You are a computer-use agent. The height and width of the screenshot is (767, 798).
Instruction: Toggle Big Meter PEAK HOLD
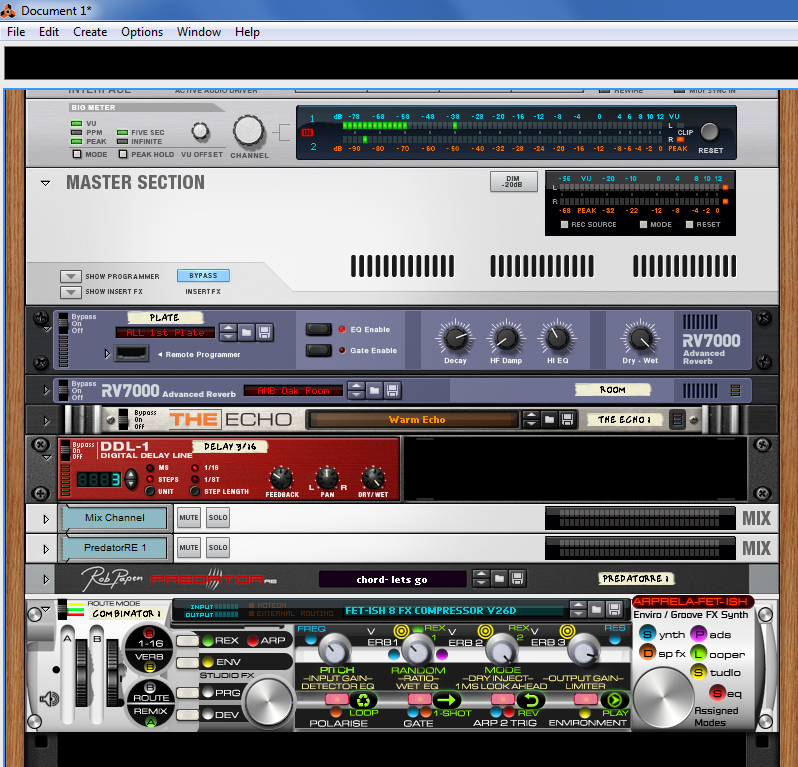pyautogui.click(x=123, y=154)
